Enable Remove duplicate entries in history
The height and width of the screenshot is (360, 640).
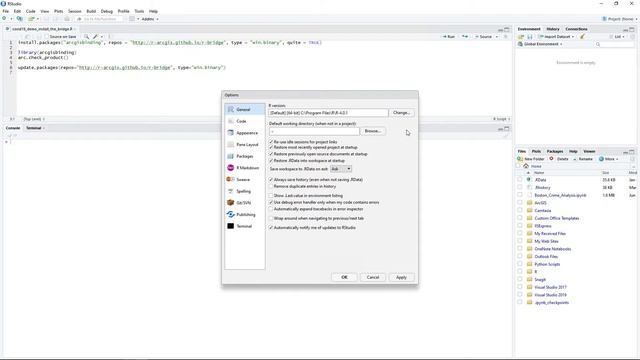coord(271,186)
